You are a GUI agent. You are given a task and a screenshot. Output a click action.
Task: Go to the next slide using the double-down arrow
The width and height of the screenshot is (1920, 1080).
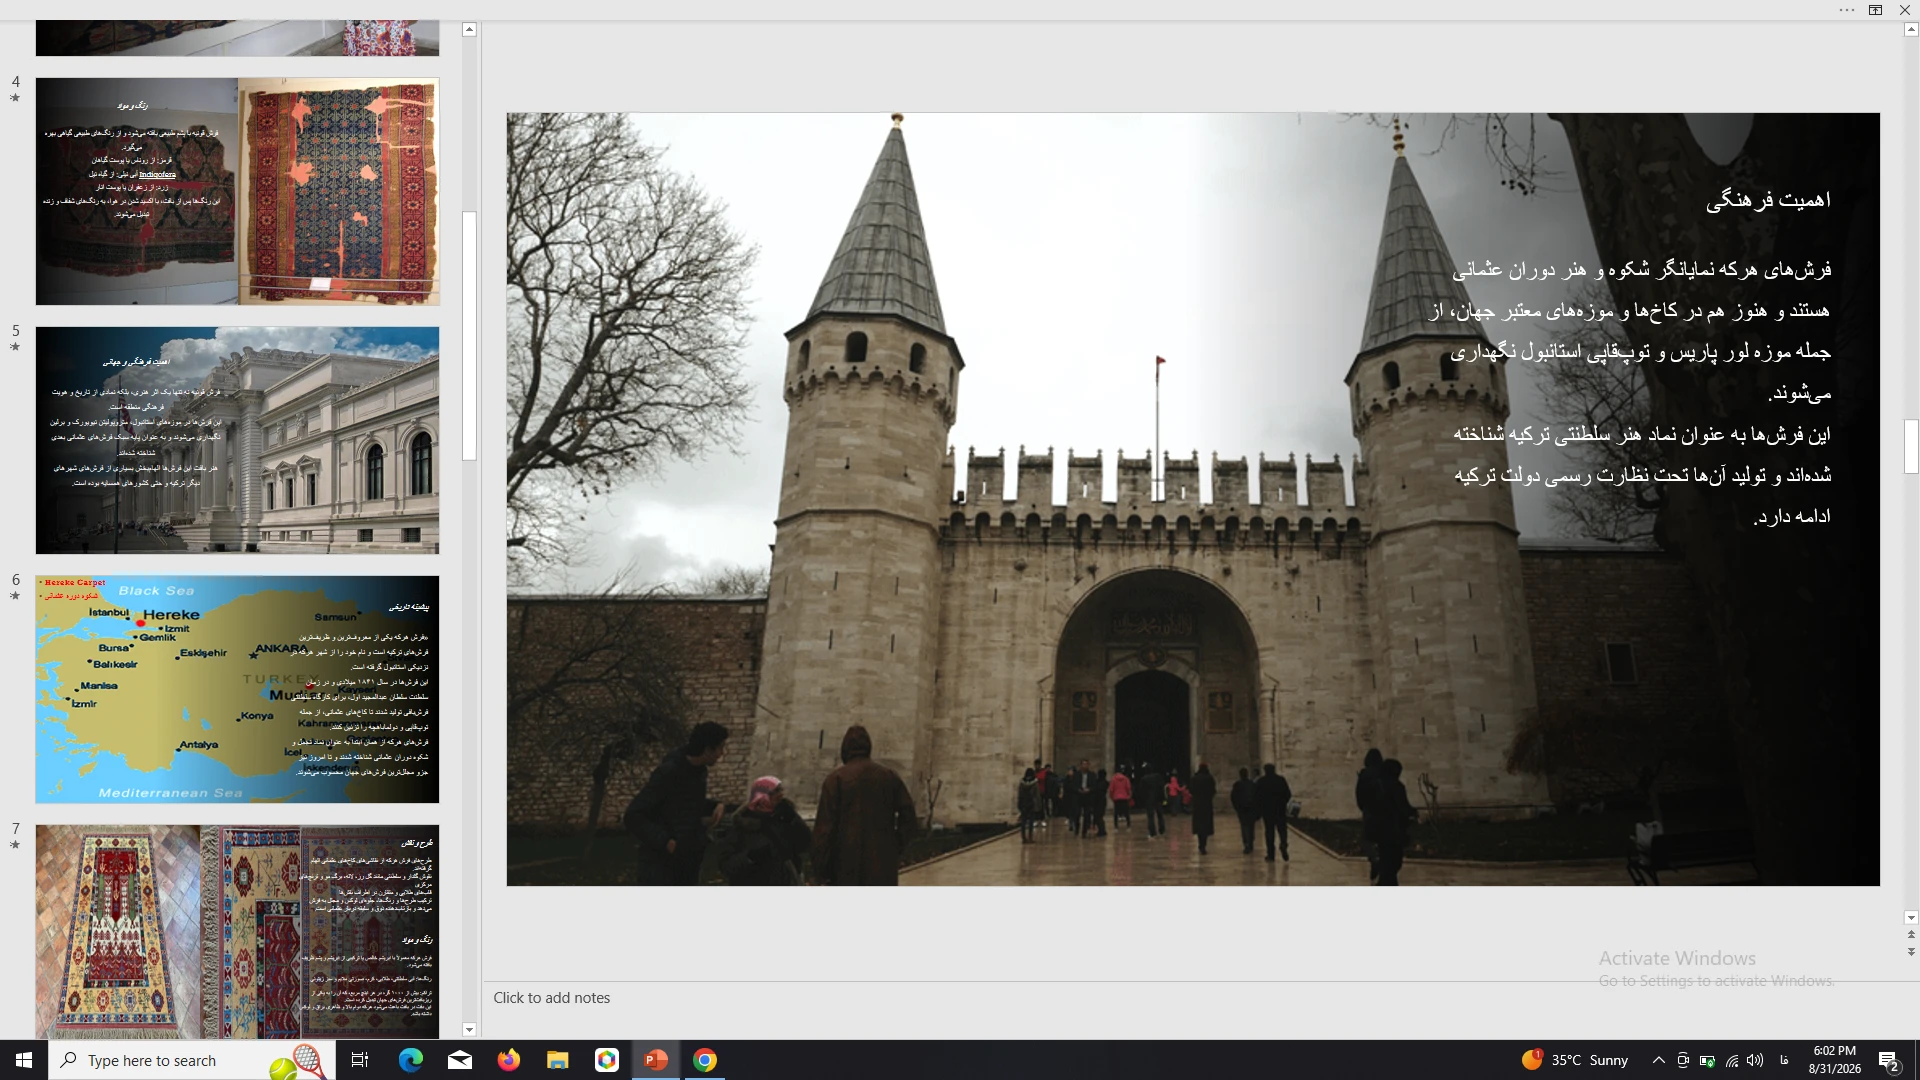click(x=1911, y=952)
